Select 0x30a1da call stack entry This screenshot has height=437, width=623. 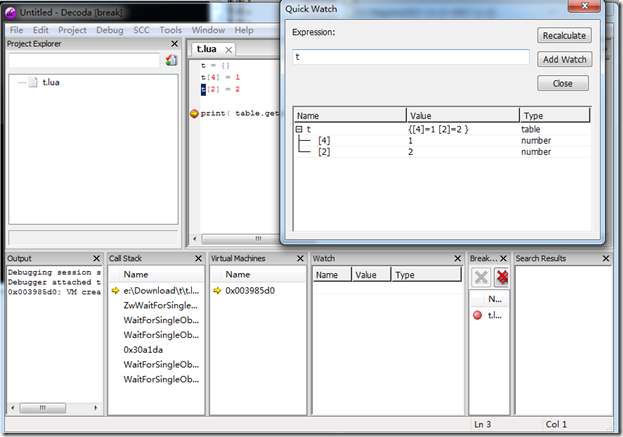tap(143, 350)
